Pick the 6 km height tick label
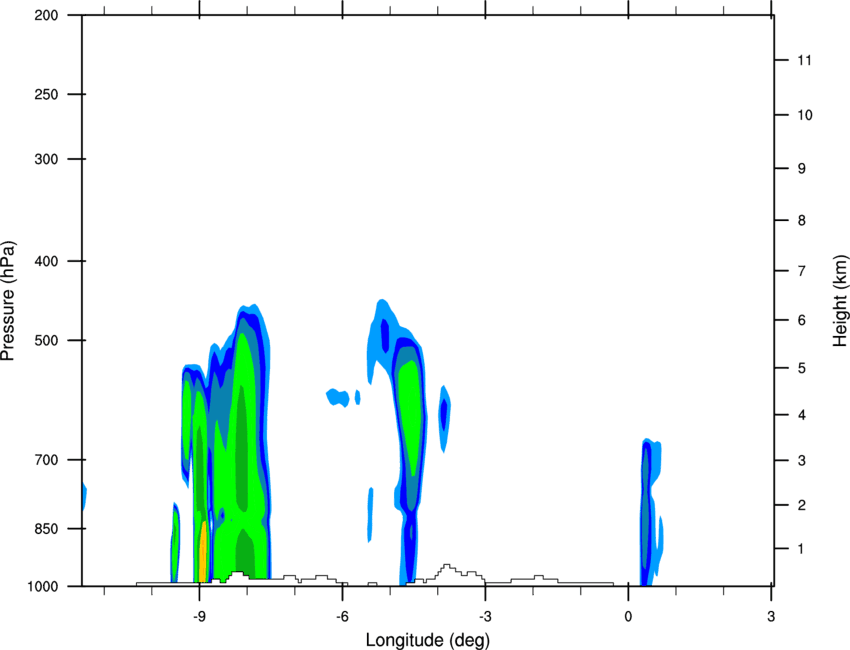 802,320
